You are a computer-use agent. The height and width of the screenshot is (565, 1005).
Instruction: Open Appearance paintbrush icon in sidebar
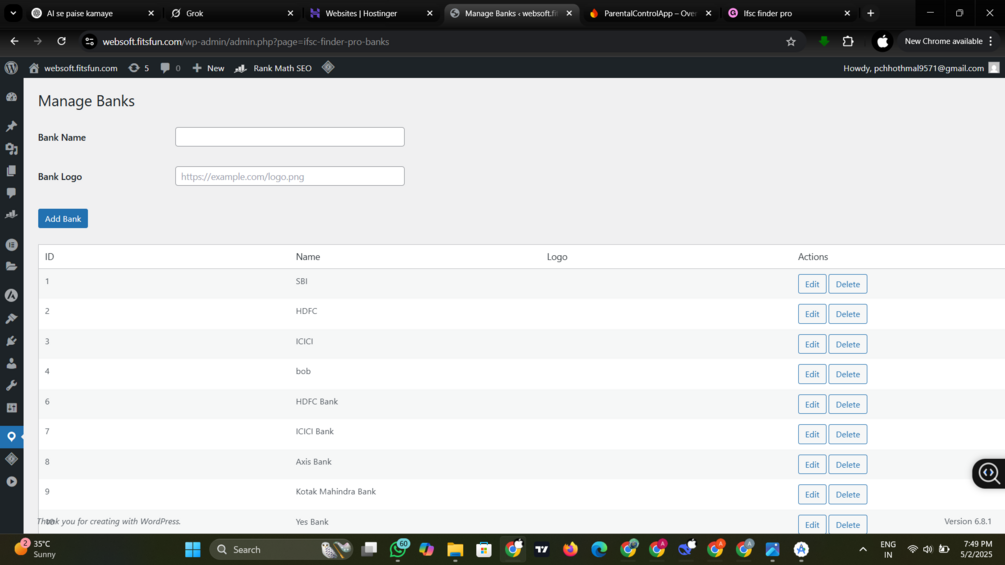click(12, 318)
